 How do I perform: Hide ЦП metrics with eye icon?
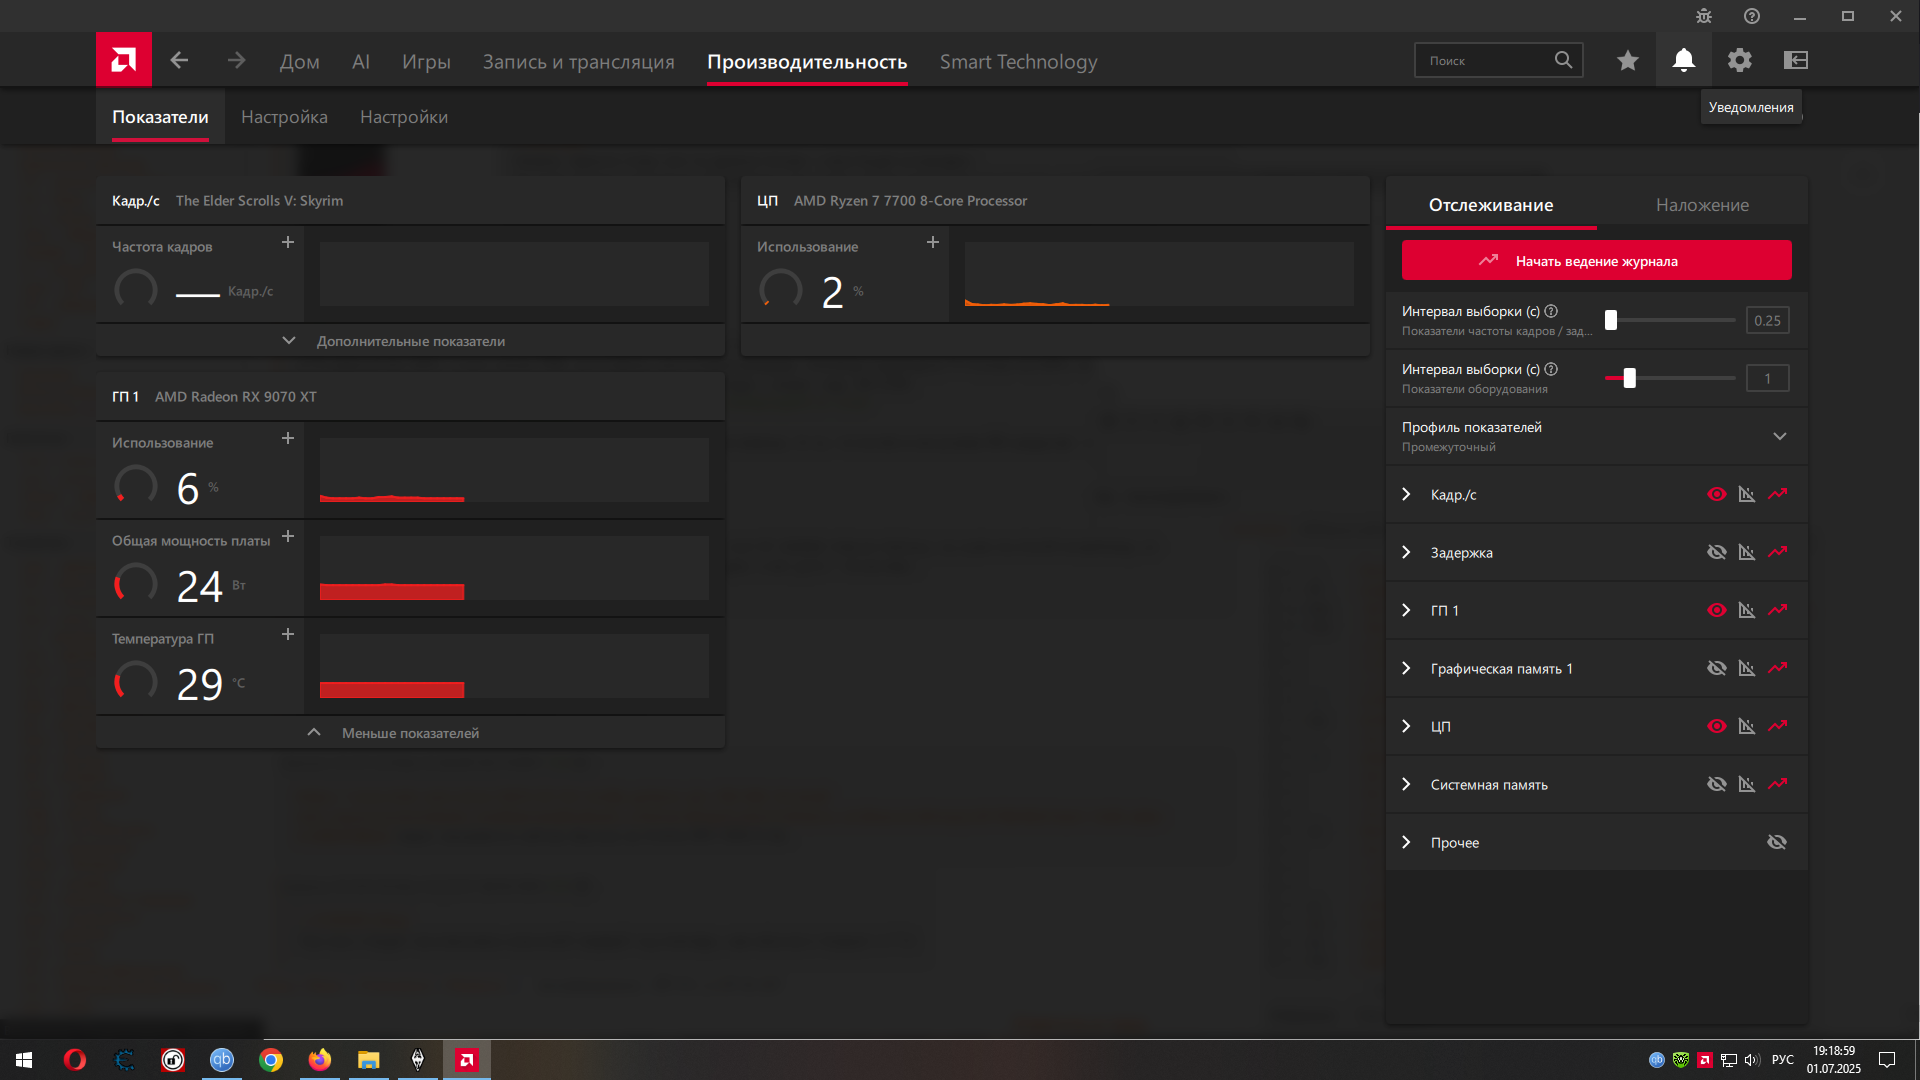pyautogui.click(x=1717, y=726)
